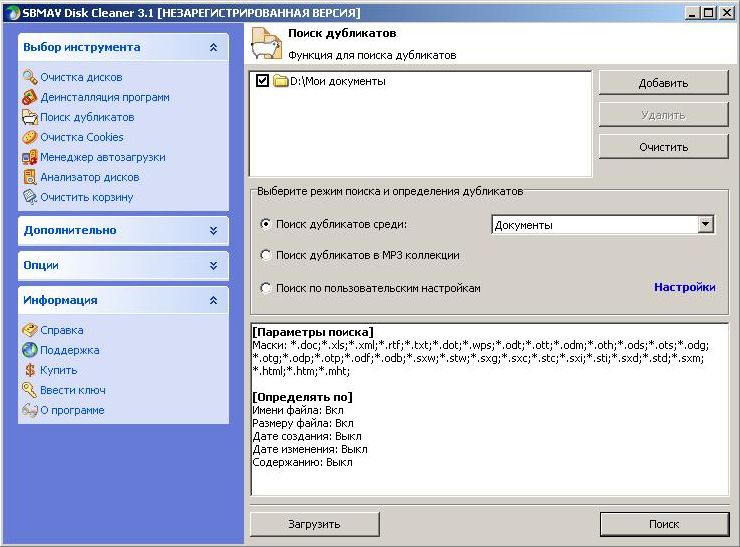Click Поиск дубликатов in the sidebar
The width and height of the screenshot is (740, 547).
click(87, 117)
